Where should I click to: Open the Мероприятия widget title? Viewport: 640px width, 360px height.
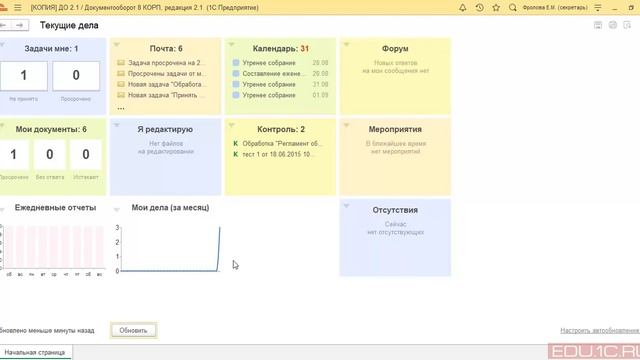[395, 129]
